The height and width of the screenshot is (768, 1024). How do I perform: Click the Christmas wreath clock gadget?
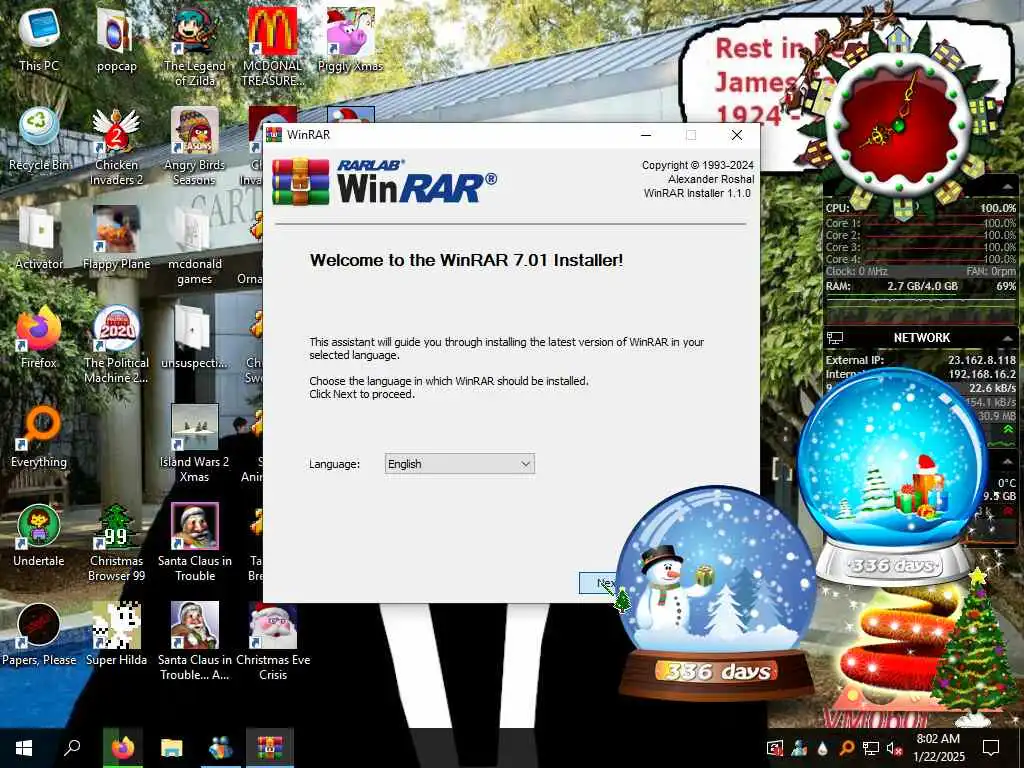pyautogui.click(x=899, y=125)
